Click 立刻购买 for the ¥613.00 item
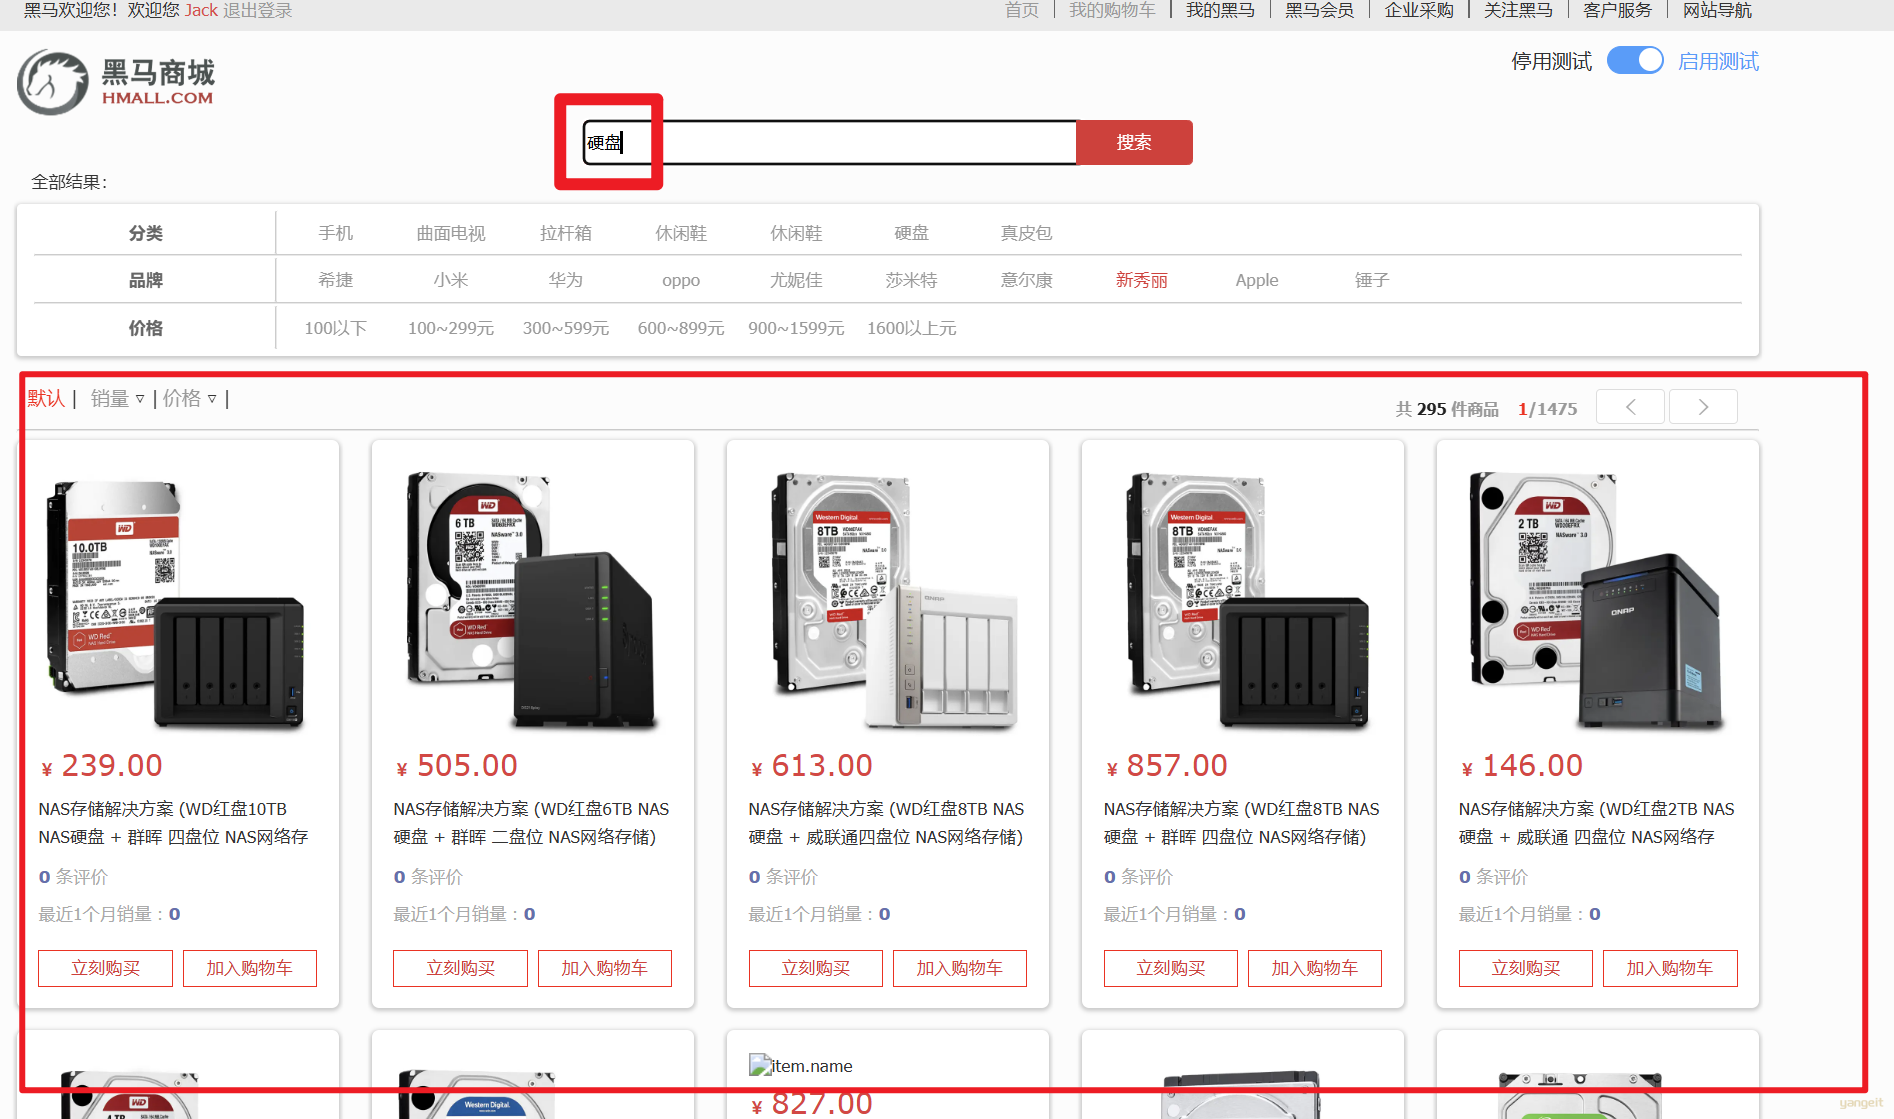The image size is (1894, 1119). tap(815, 968)
